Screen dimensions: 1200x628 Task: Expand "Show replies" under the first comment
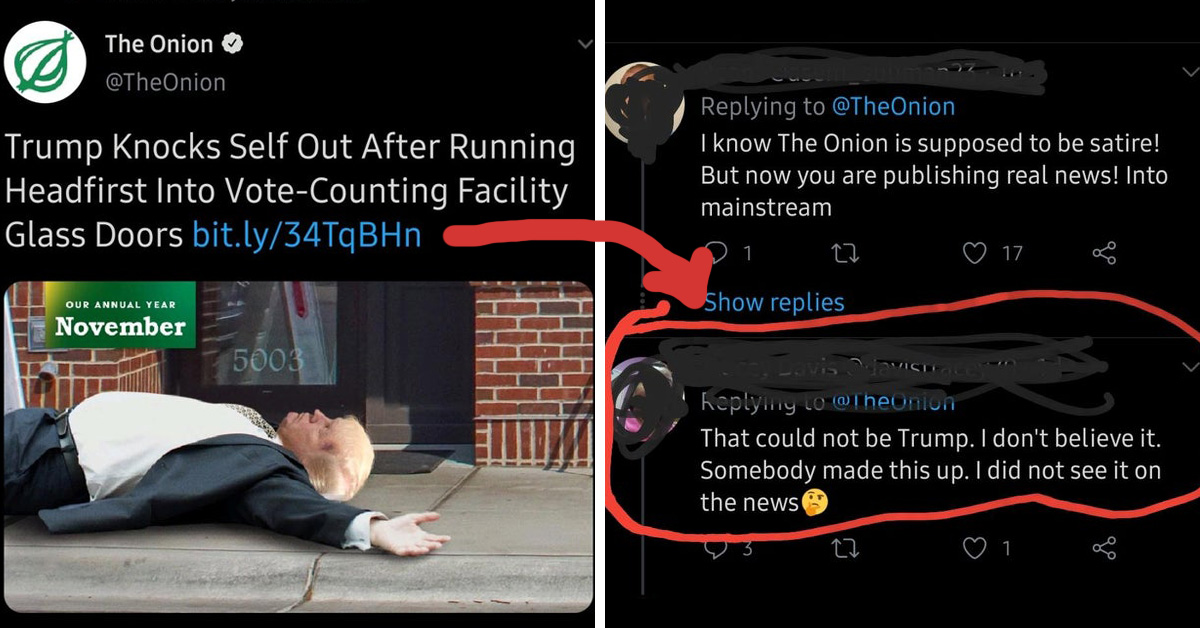pos(774,302)
